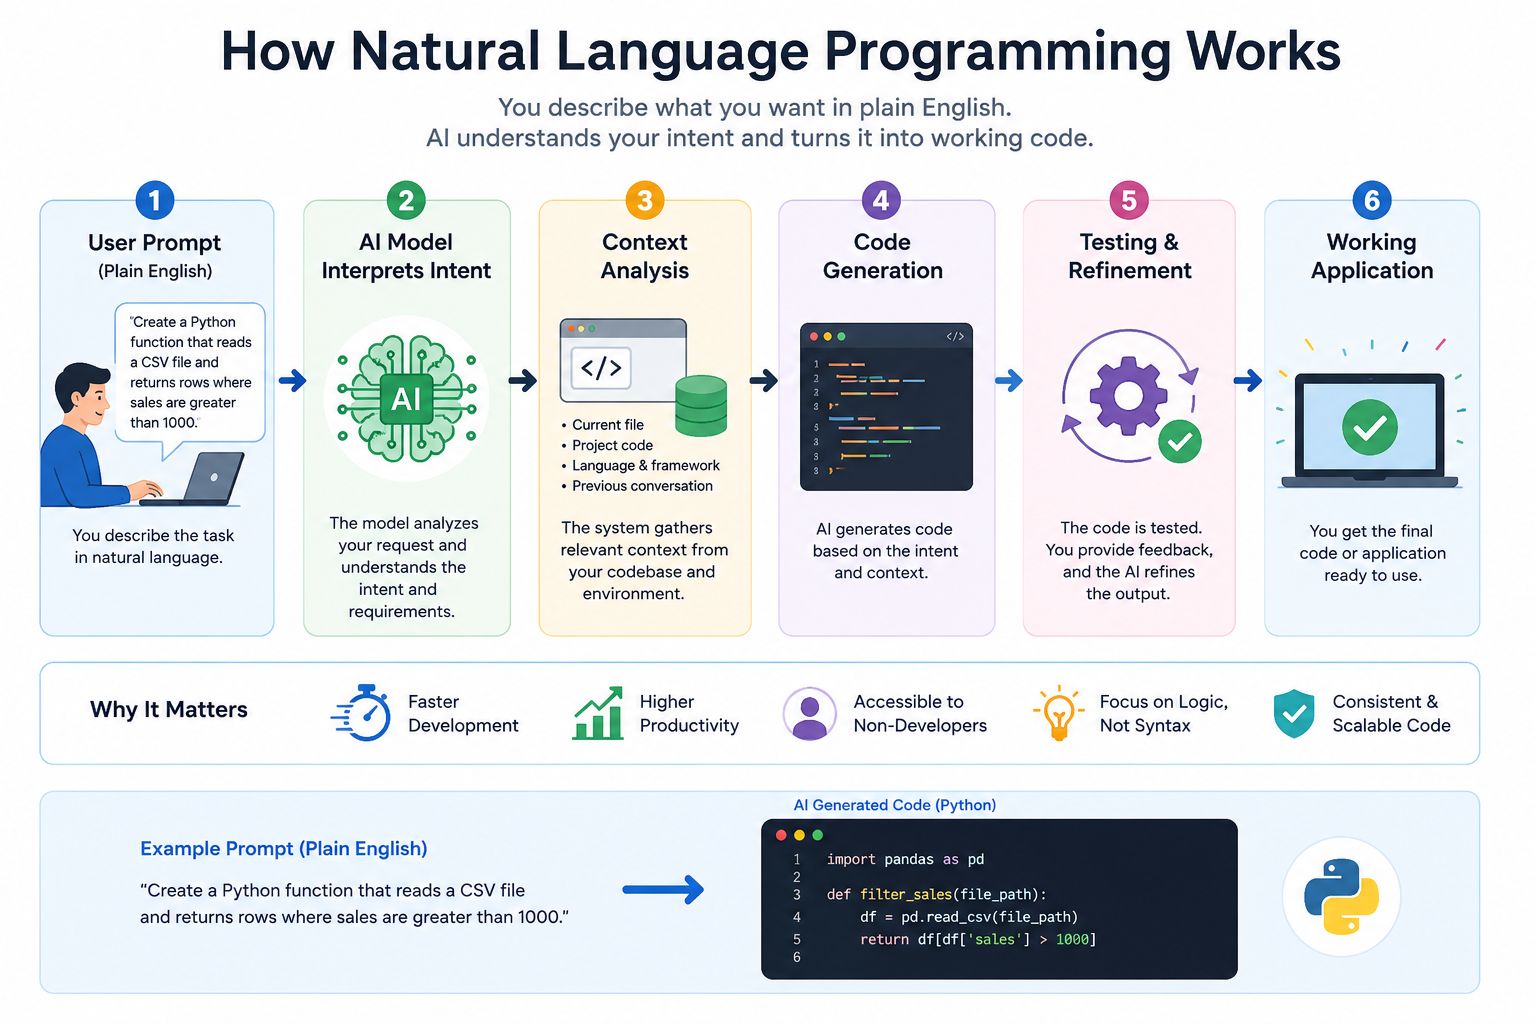1536x1024 pixels.
Task: Click the Python logo
Action: point(1341,897)
